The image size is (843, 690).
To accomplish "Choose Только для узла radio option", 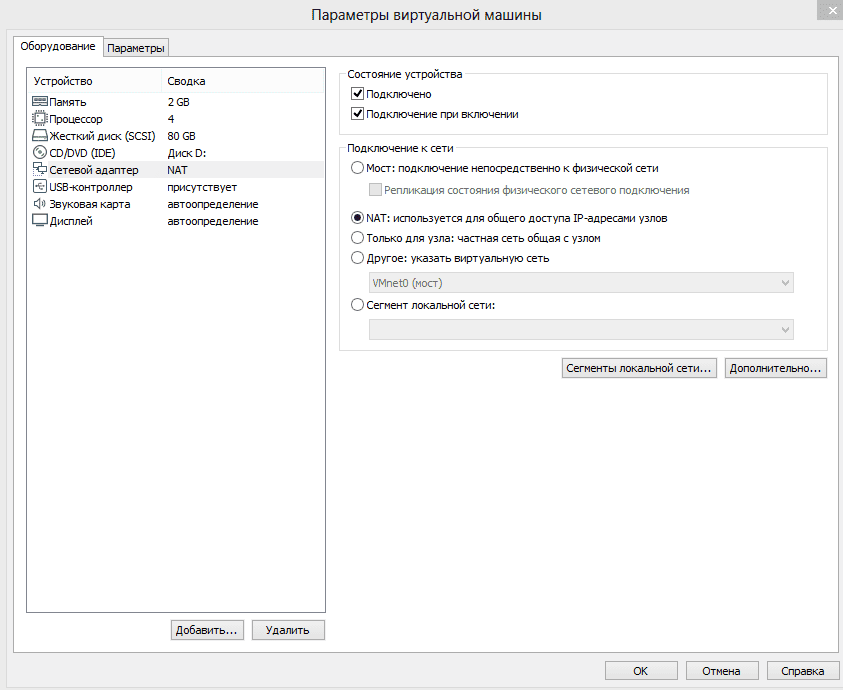I will 358,238.
